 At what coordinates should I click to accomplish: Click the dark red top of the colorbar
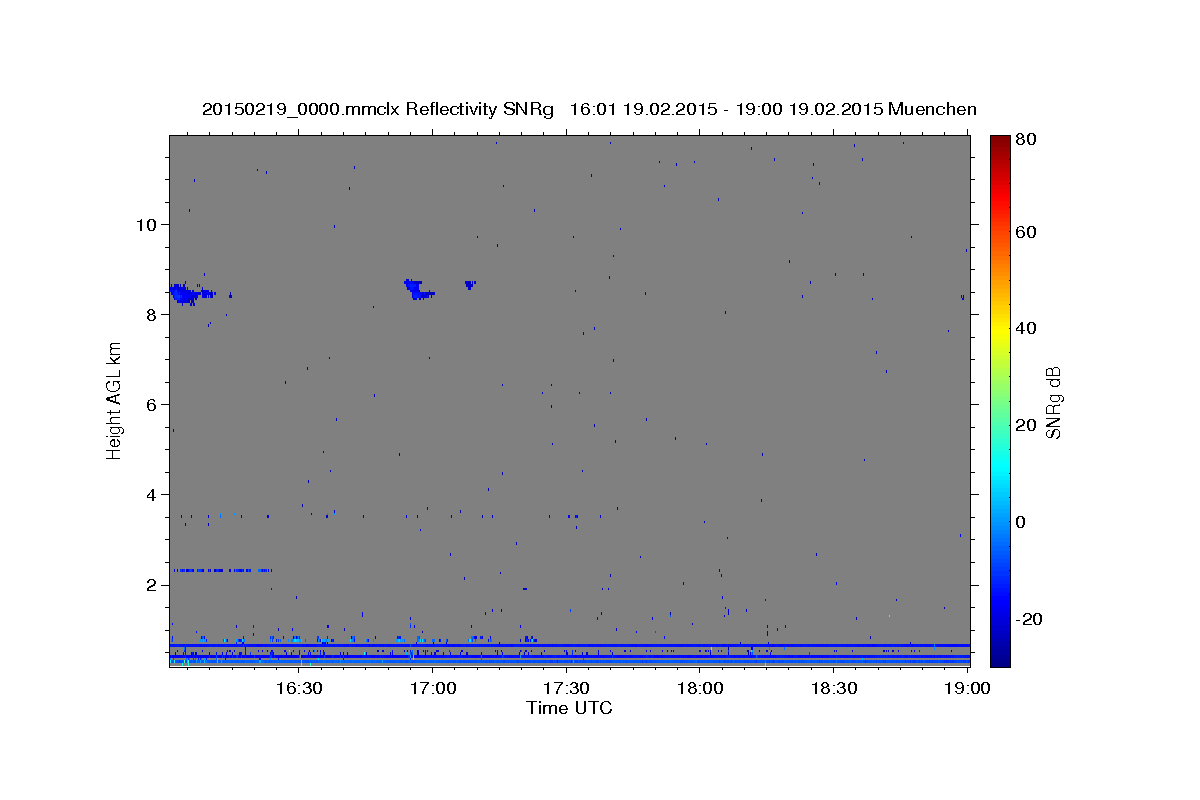(1000, 142)
